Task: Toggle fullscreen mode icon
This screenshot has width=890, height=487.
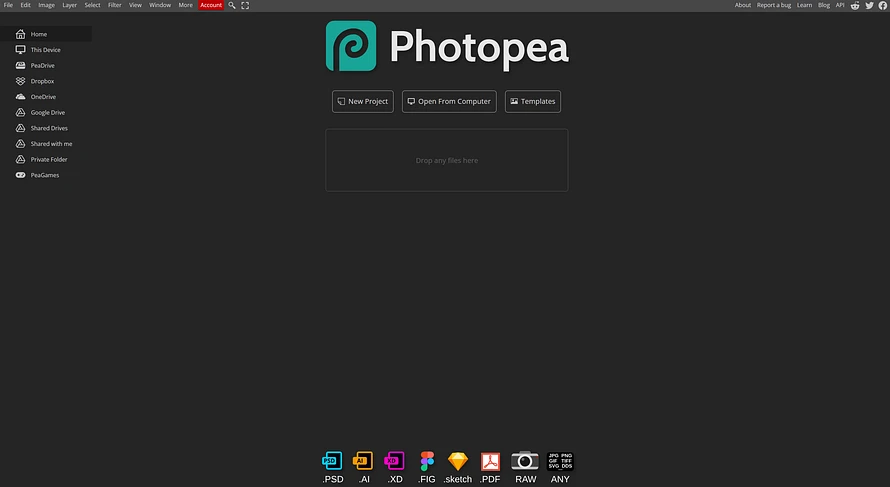Action: coord(245,5)
